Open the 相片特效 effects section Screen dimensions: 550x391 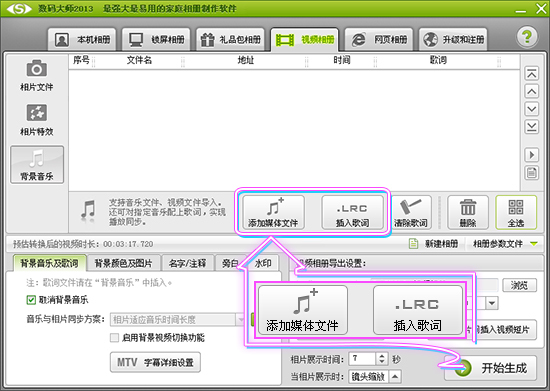coord(36,120)
